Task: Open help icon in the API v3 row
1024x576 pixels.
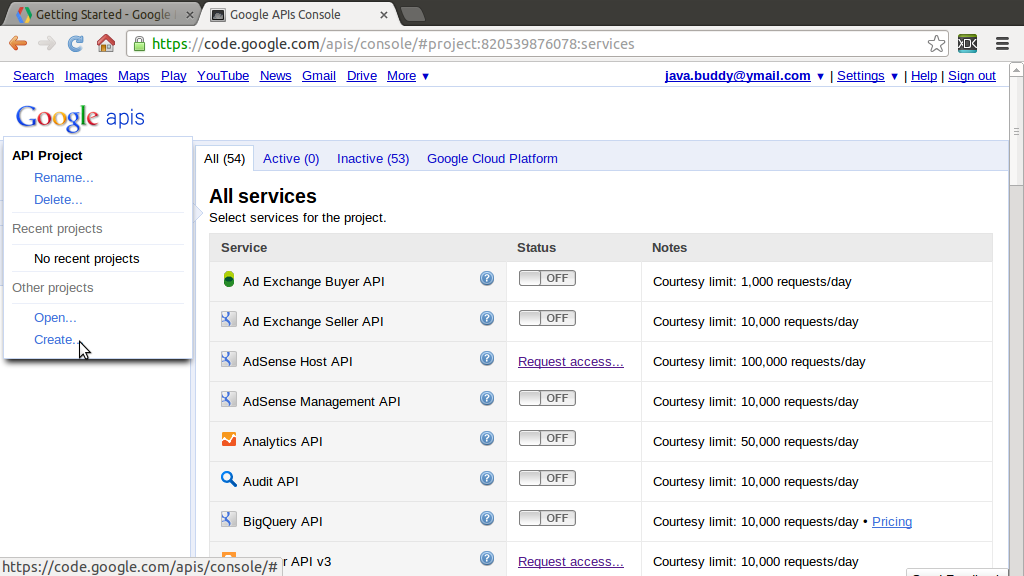Action: (487, 558)
